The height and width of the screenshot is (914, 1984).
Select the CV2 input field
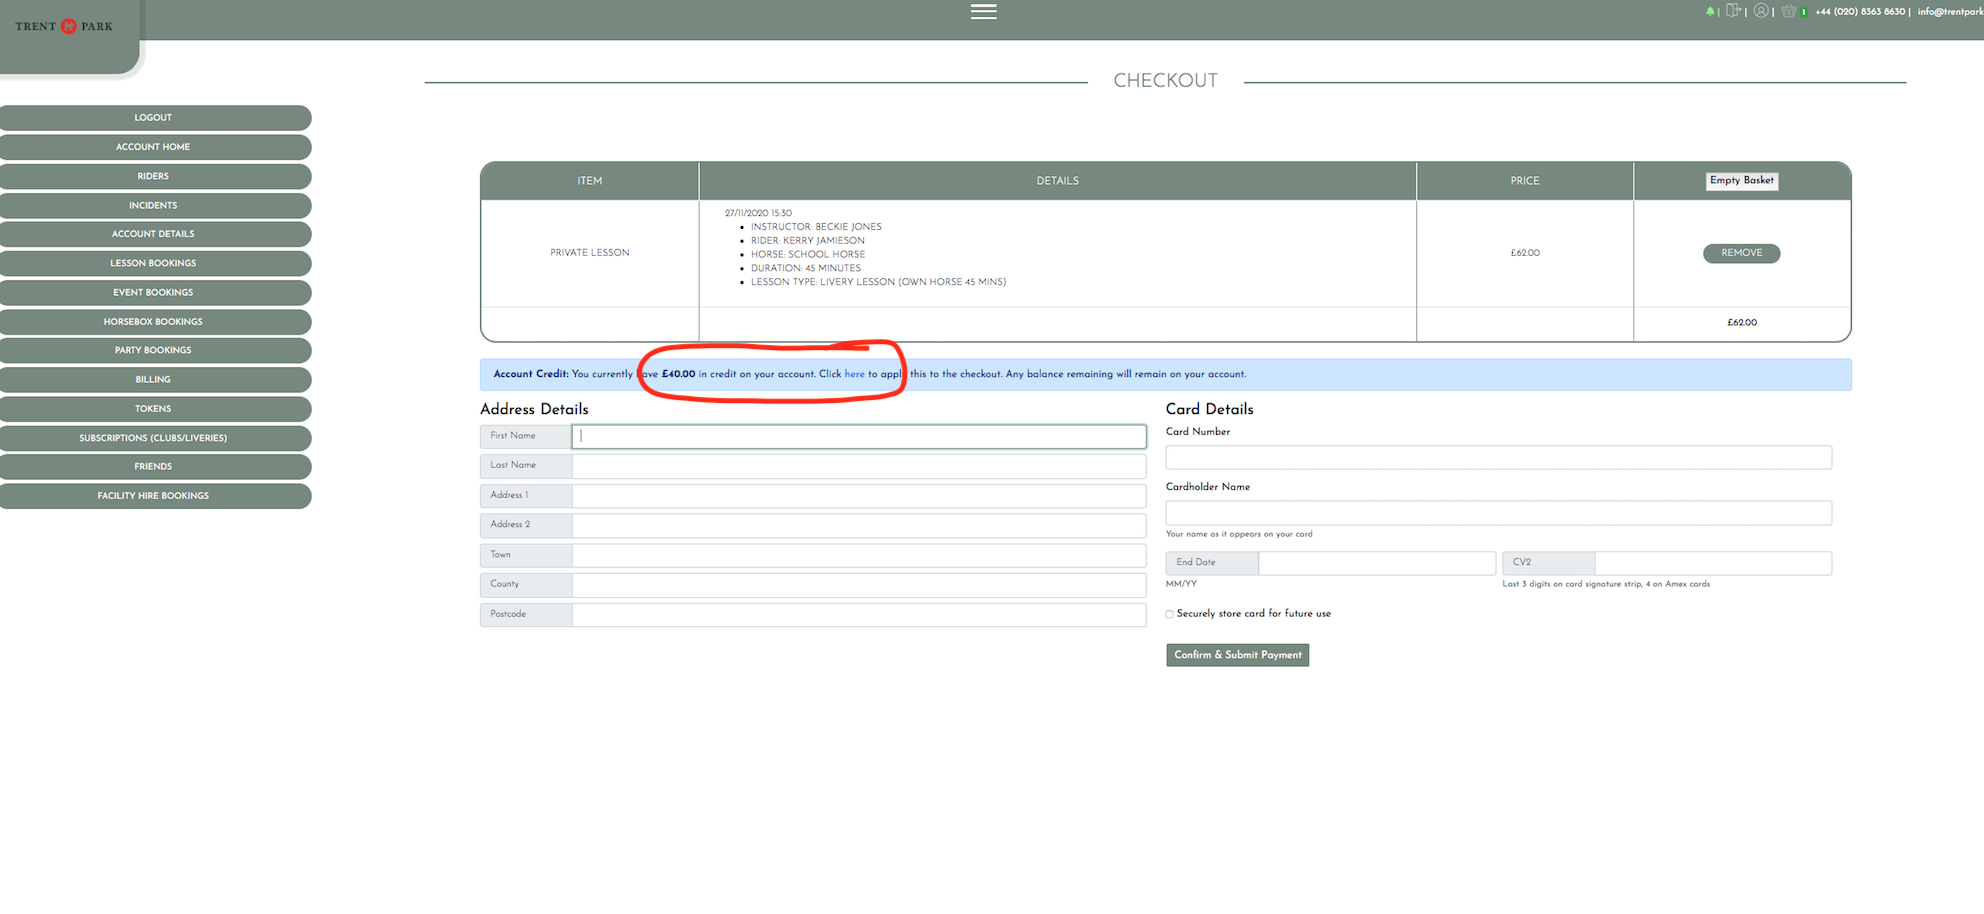click(x=1712, y=563)
